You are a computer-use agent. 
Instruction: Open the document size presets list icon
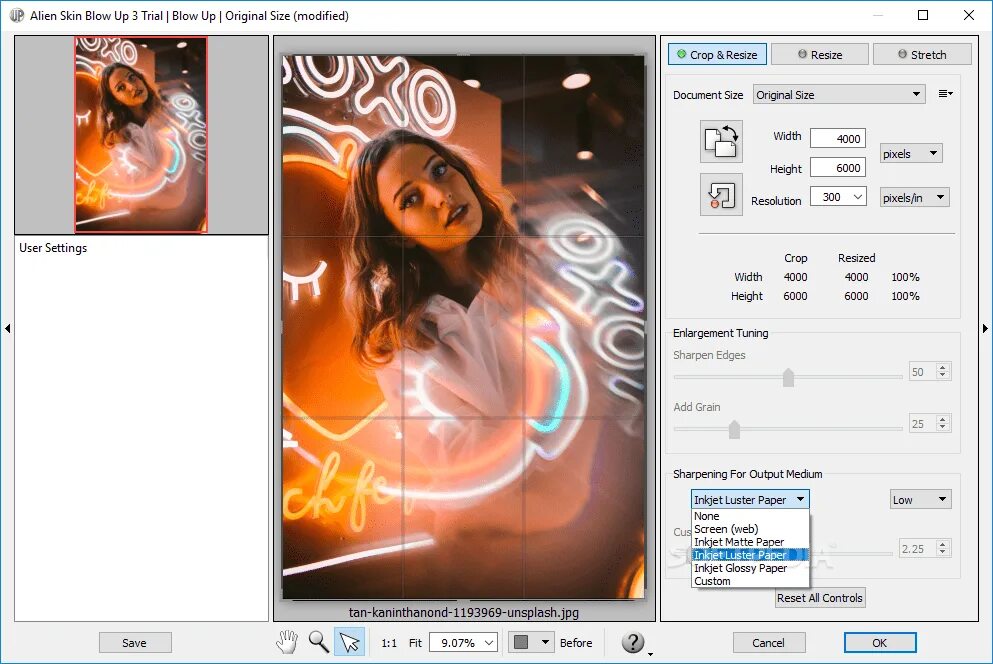point(945,94)
